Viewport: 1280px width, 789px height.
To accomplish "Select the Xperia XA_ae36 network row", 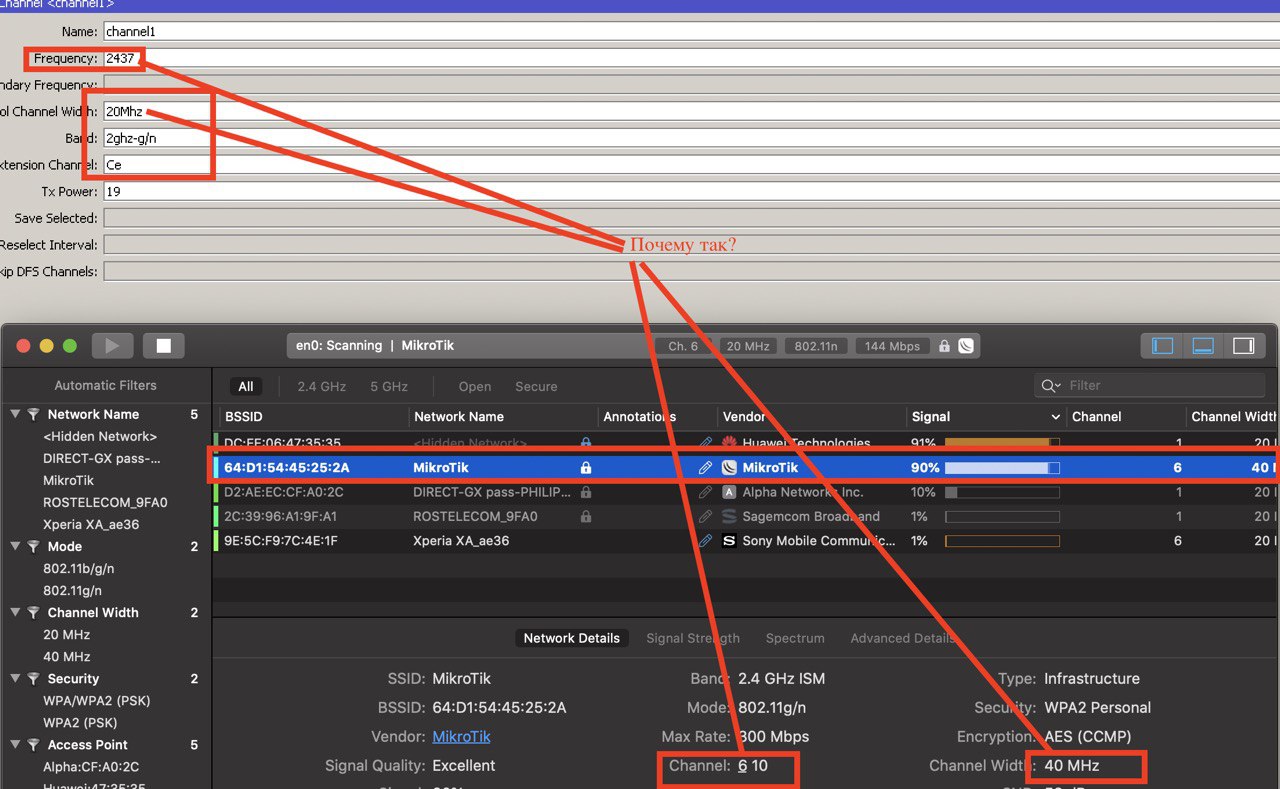I will [x=746, y=541].
